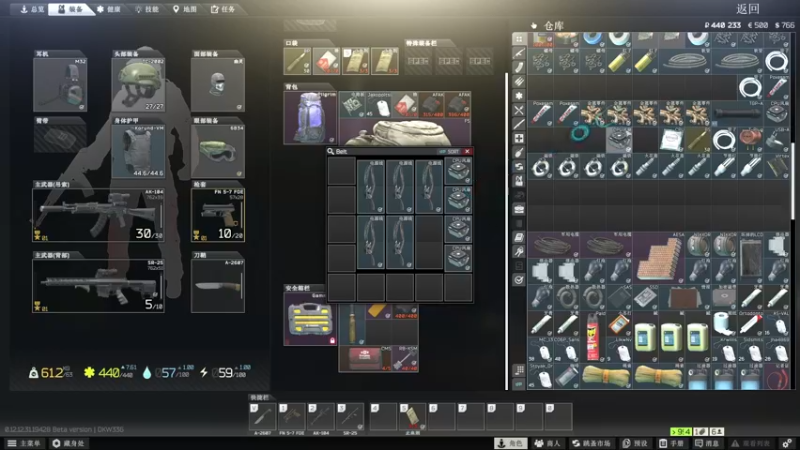The image size is (800, 450).
Task: Filter stash by quest checkmark icon
Action: (x=519, y=280)
